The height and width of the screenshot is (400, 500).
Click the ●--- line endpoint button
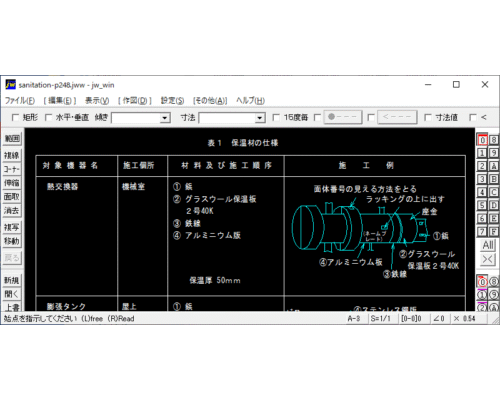(343, 117)
